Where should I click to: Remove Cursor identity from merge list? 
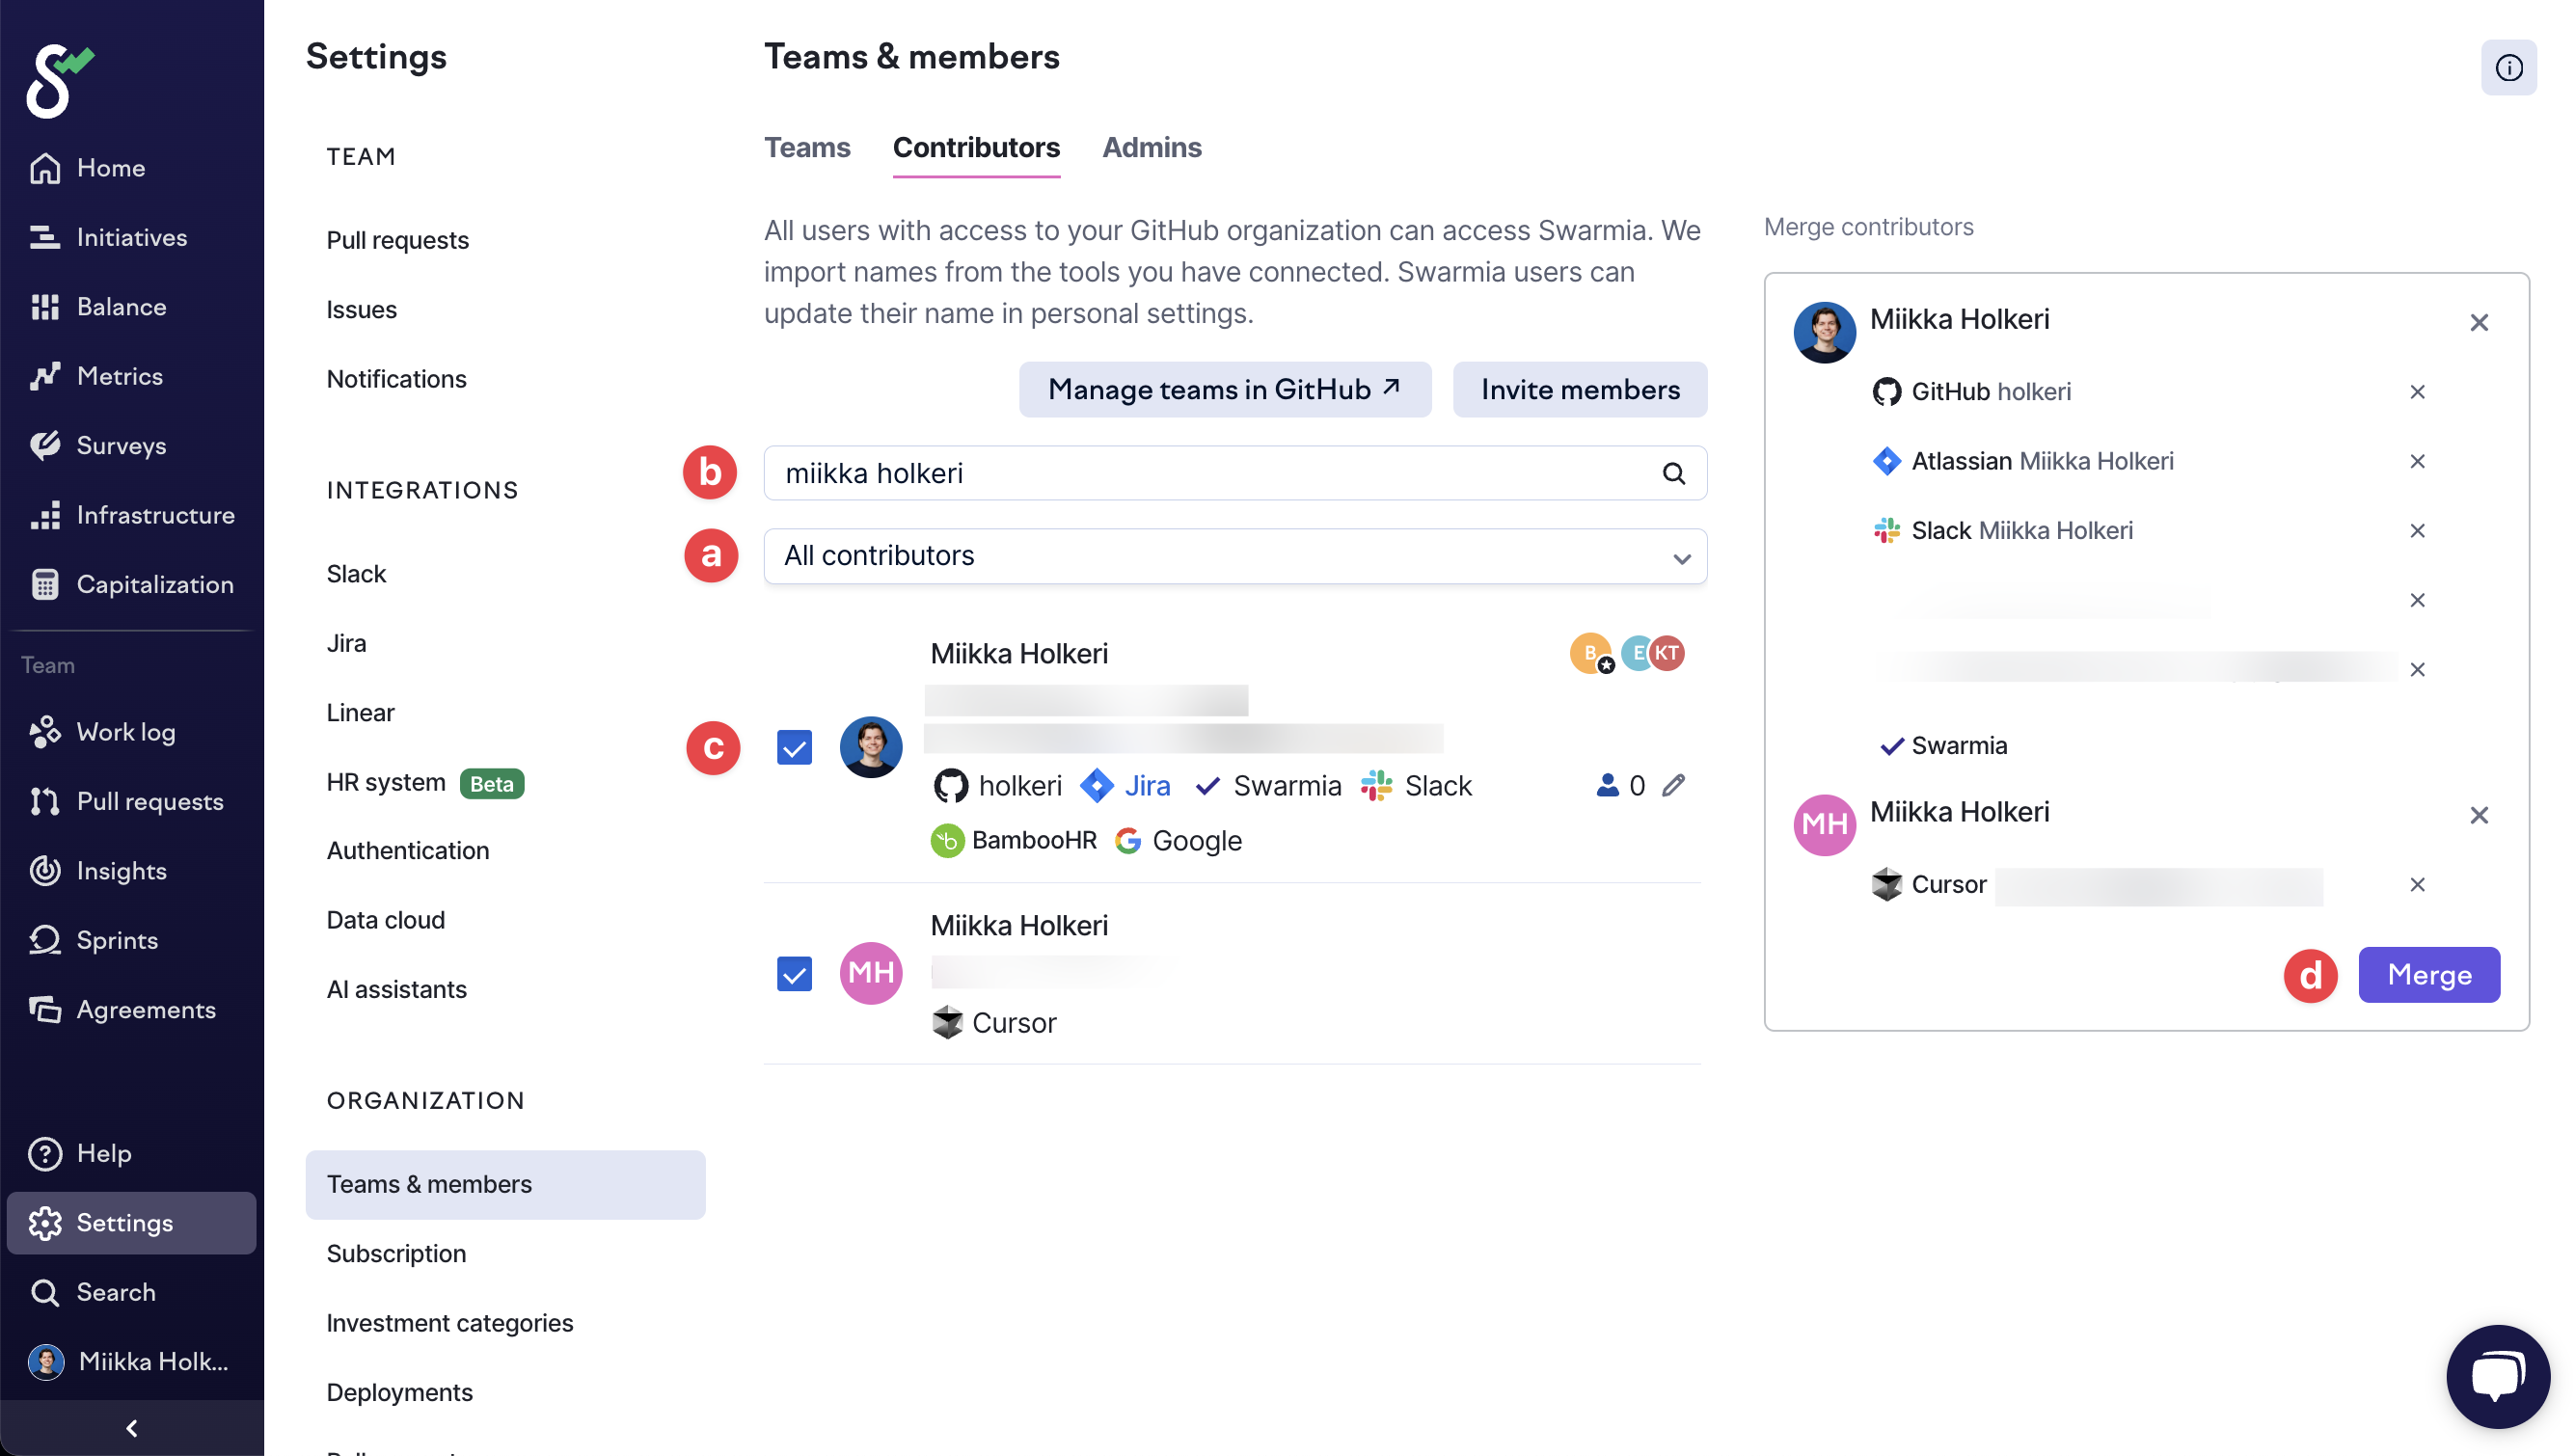coord(2416,884)
